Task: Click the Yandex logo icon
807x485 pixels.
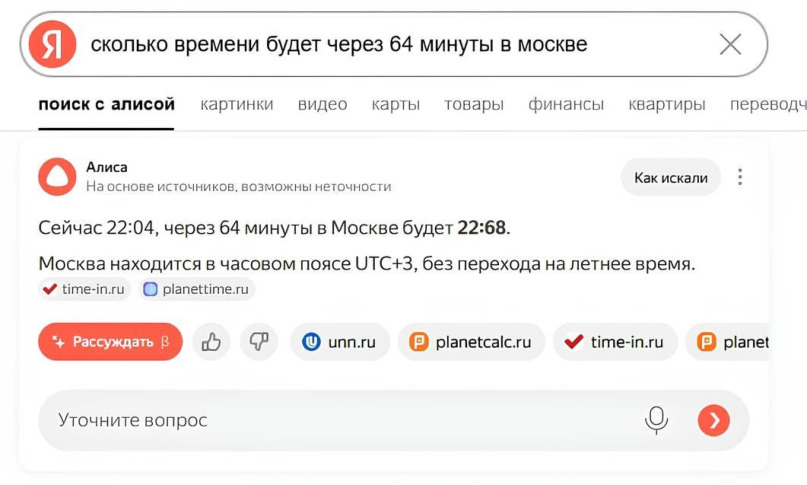Action: pos(52,44)
